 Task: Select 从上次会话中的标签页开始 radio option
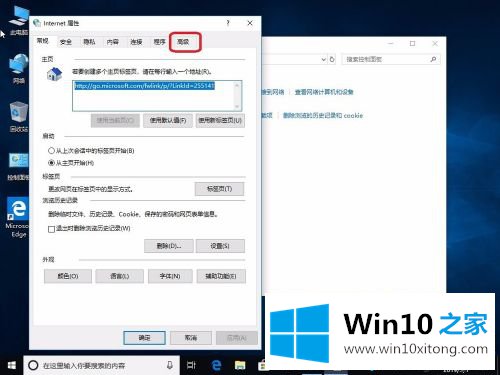91,151
